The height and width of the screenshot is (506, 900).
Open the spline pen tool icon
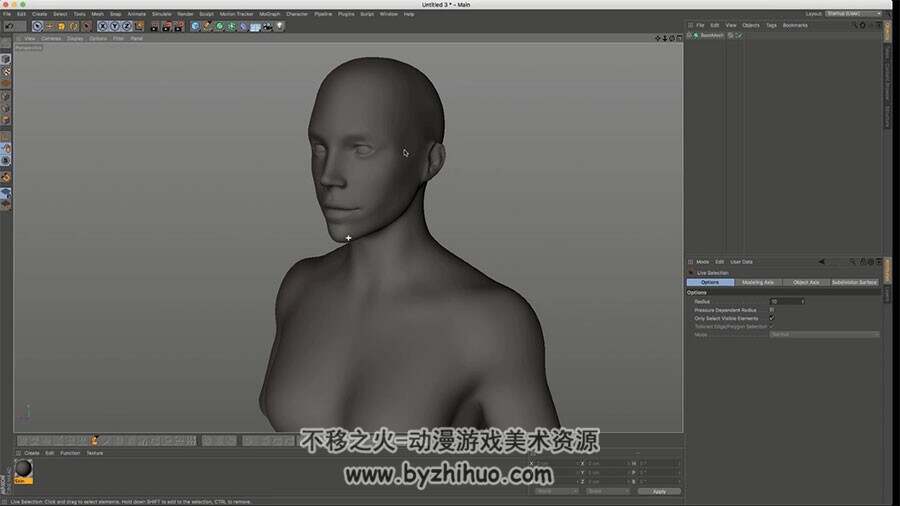coord(207,26)
